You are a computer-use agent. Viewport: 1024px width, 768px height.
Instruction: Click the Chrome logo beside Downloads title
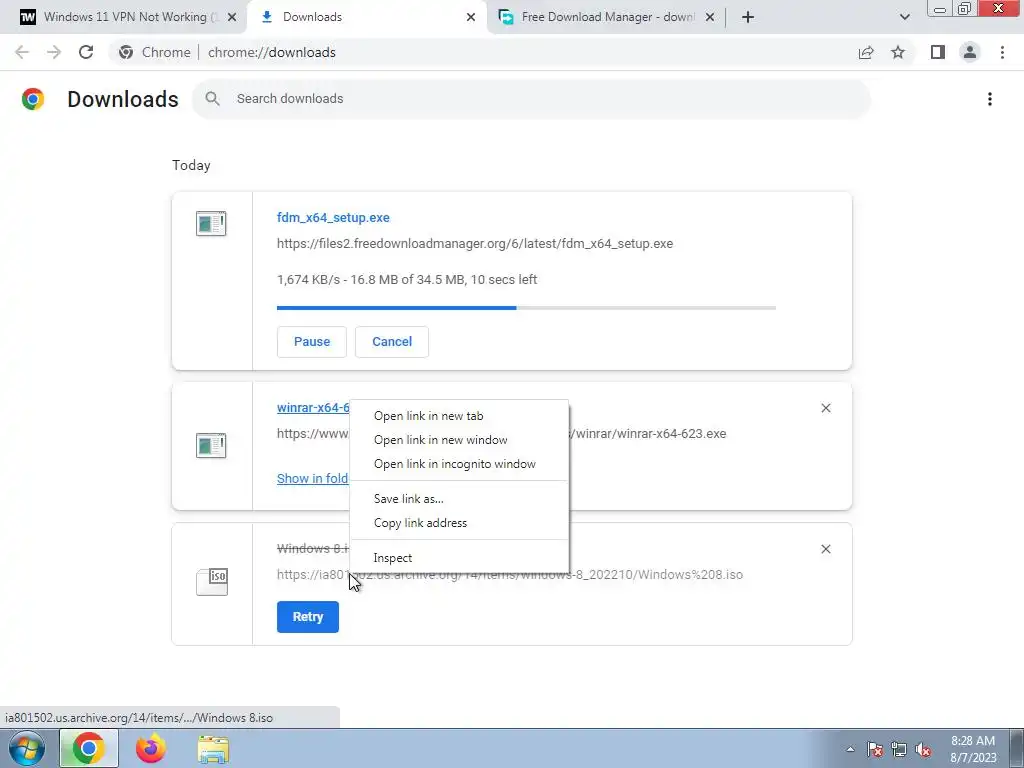coord(33,99)
